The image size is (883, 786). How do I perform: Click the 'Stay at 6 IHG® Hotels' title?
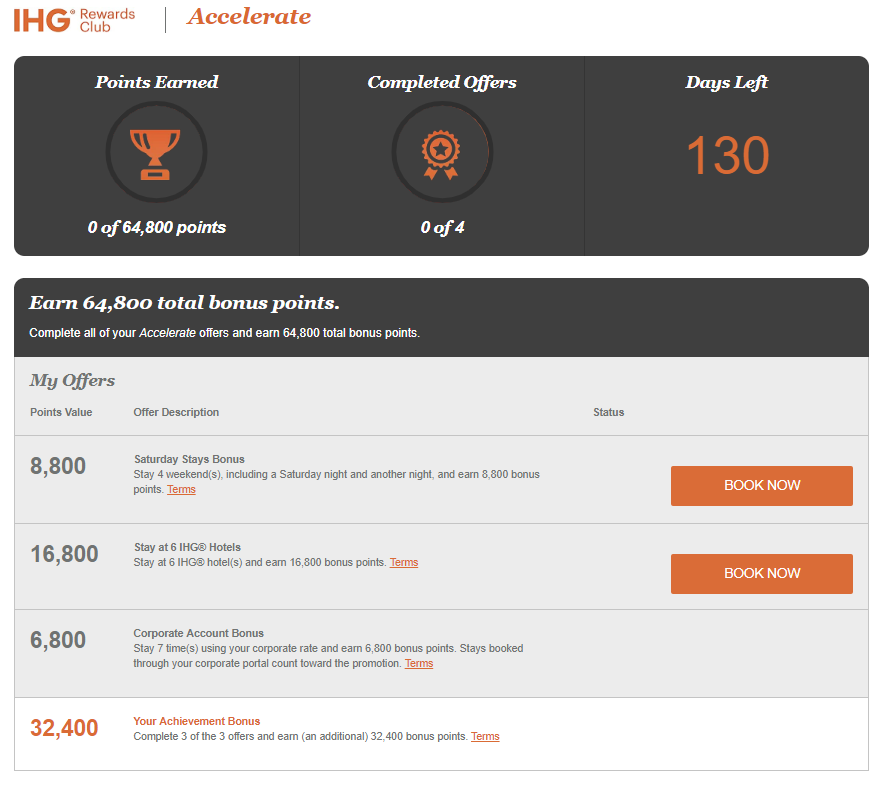187,547
